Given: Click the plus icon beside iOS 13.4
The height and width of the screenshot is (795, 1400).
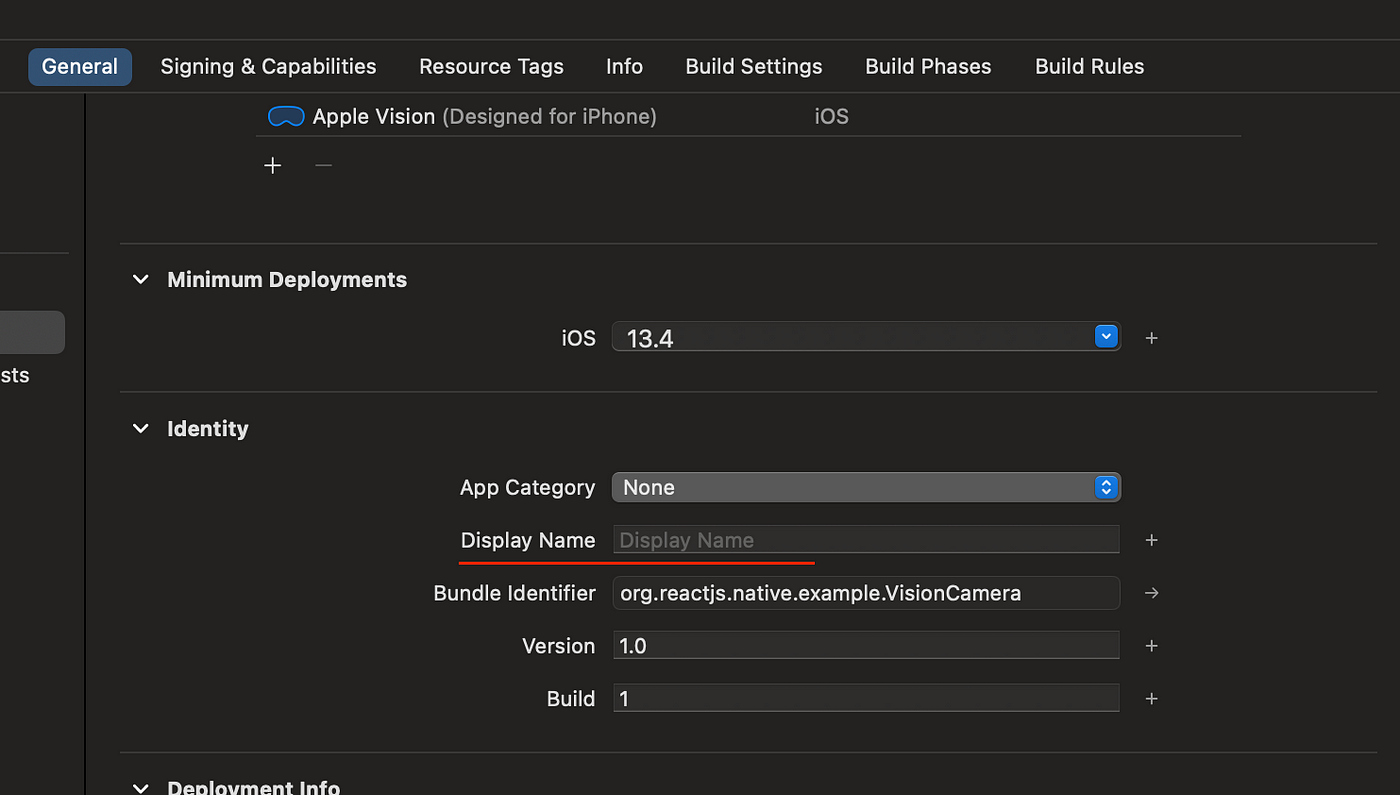Looking at the screenshot, I should click(x=1151, y=338).
